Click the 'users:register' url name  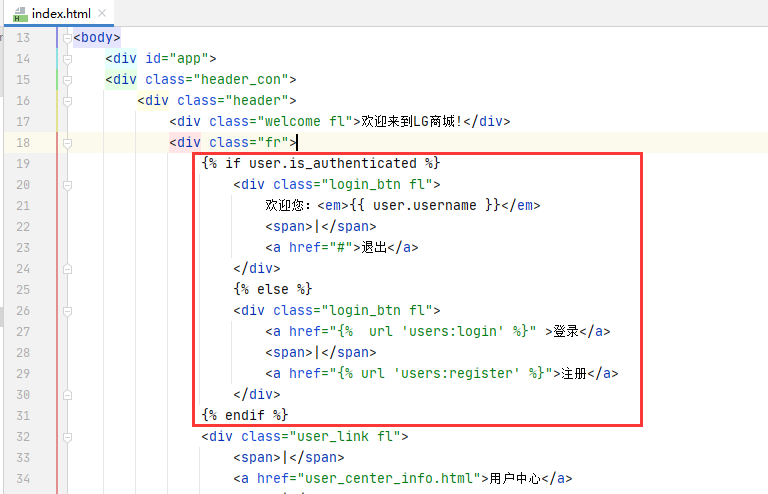(x=456, y=374)
